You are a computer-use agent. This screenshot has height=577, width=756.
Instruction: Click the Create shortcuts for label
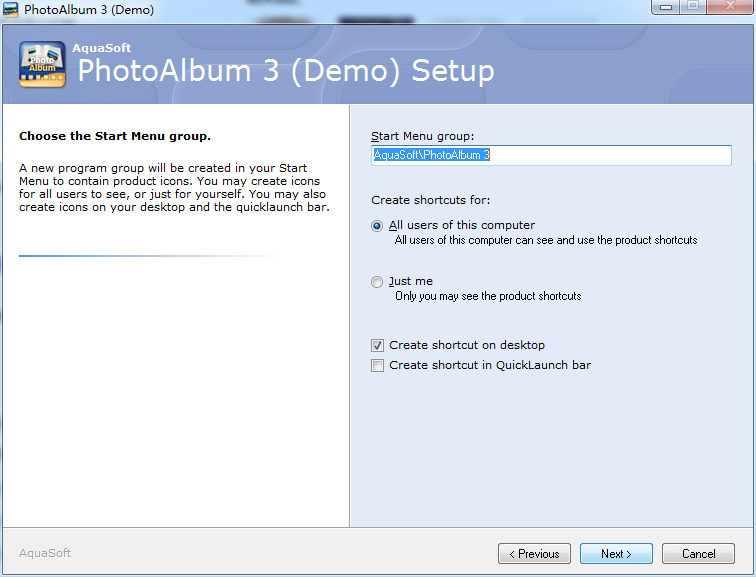pos(431,200)
